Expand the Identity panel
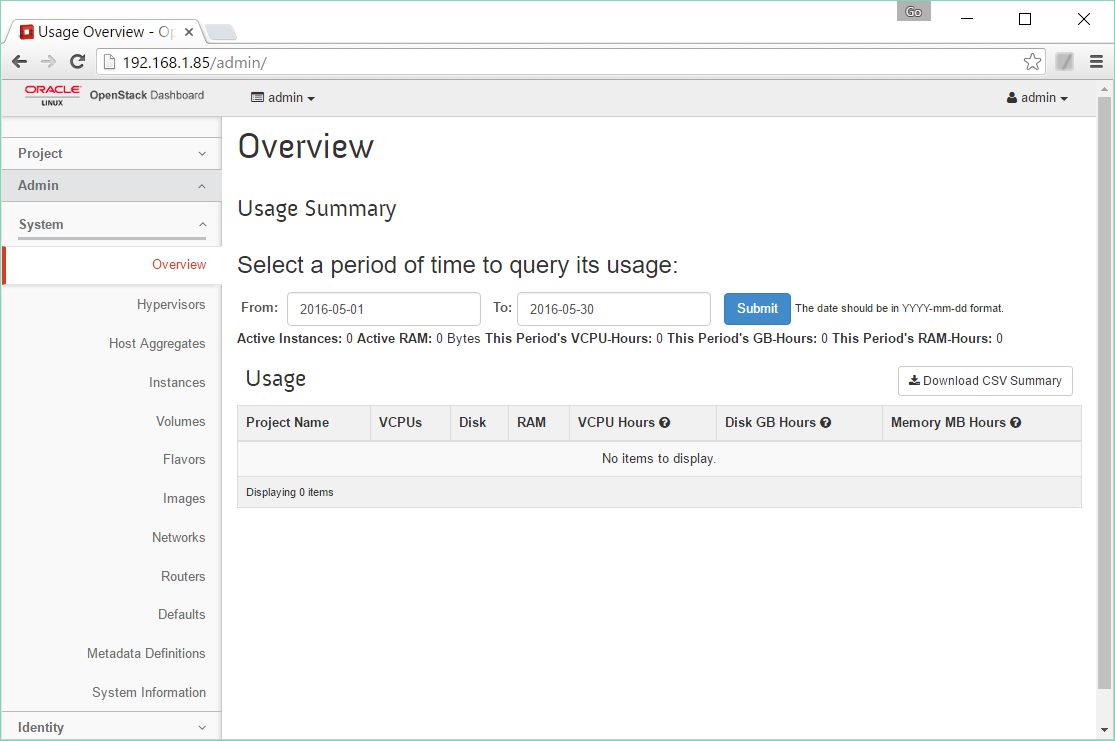The image size is (1115, 741). [x=110, y=727]
